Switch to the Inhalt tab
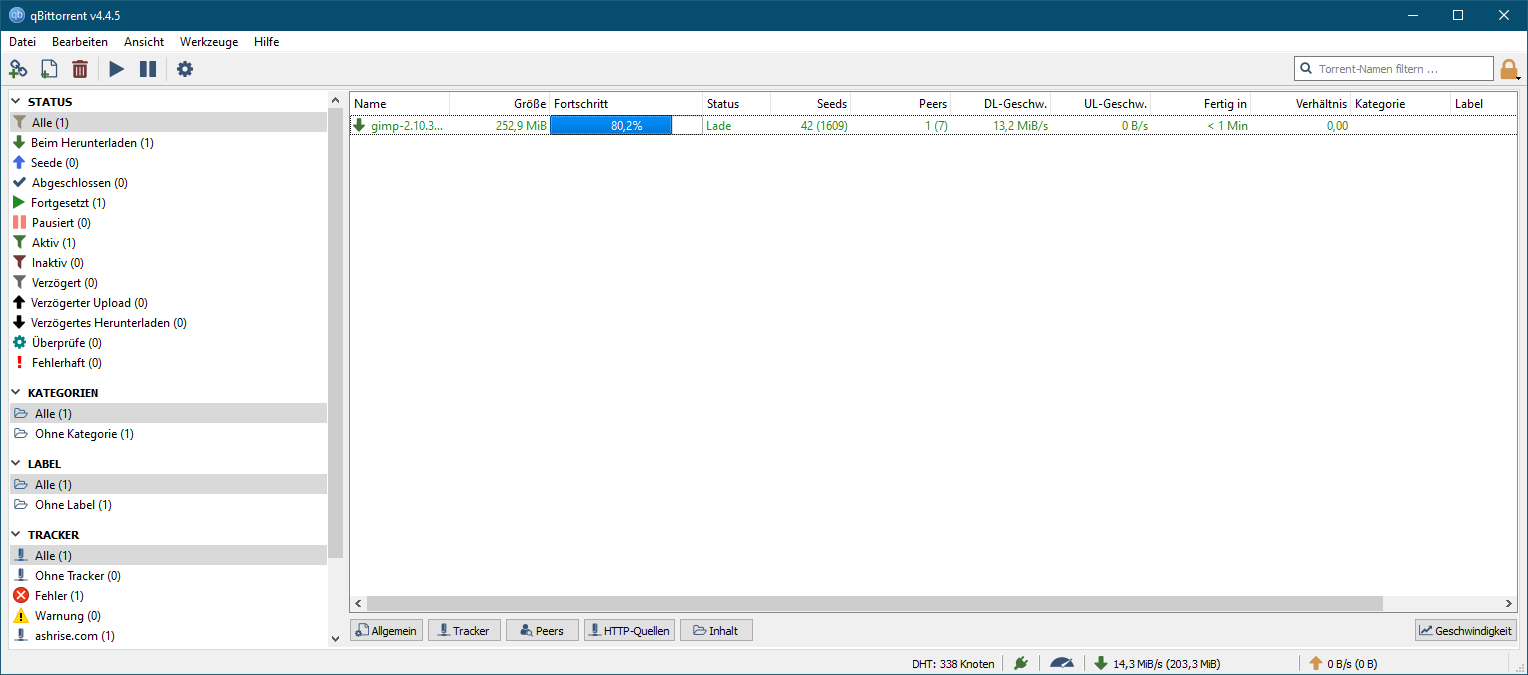Screen dimensions: 1528x675 point(716,631)
